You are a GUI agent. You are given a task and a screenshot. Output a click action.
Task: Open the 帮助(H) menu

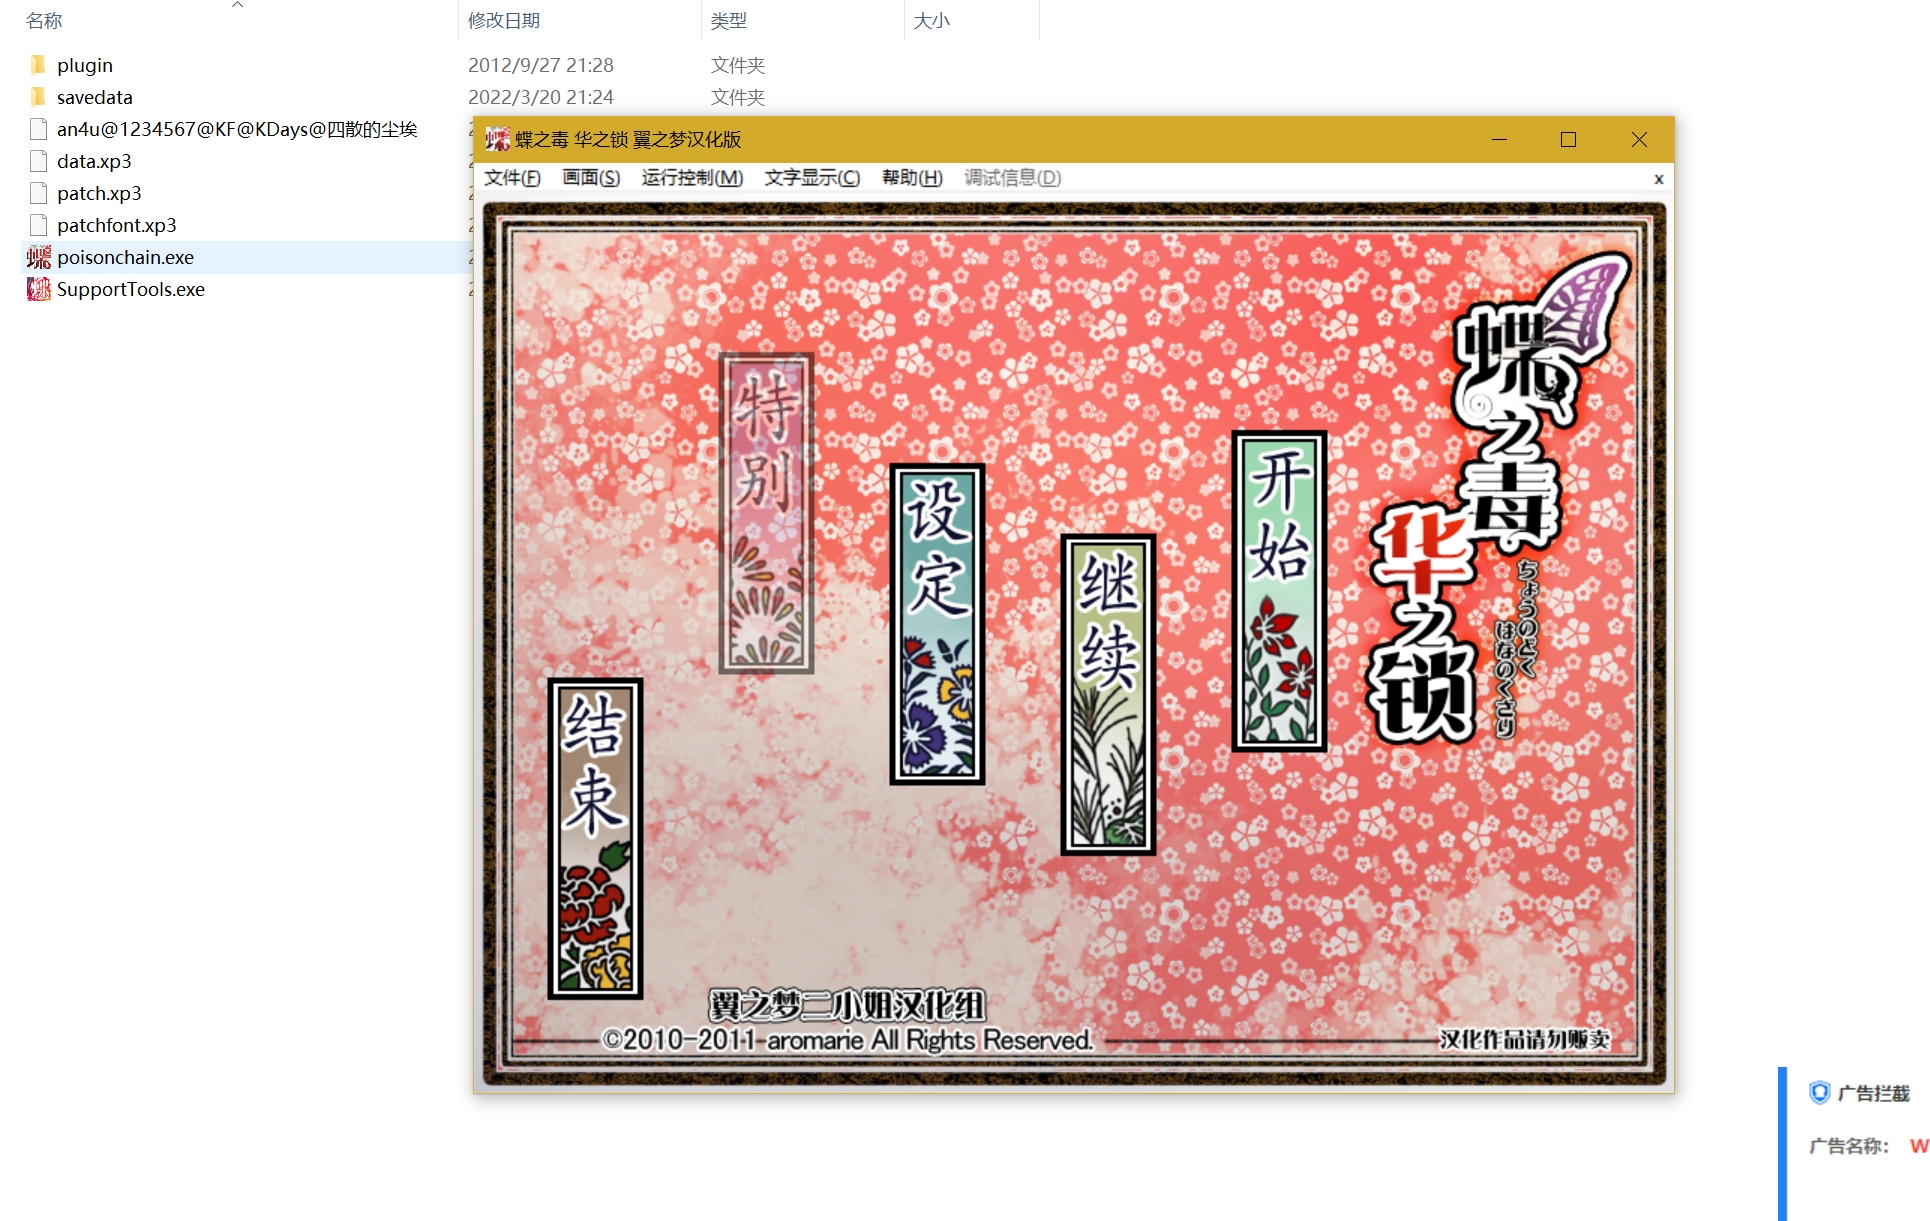pyautogui.click(x=912, y=178)
